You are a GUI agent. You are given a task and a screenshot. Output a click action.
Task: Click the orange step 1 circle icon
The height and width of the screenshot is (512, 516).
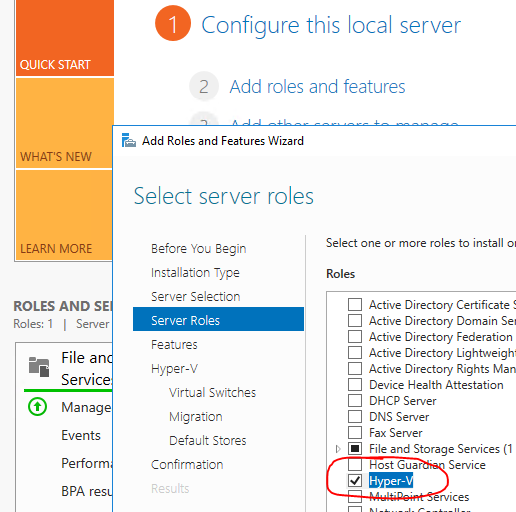[x=173, y=23]
